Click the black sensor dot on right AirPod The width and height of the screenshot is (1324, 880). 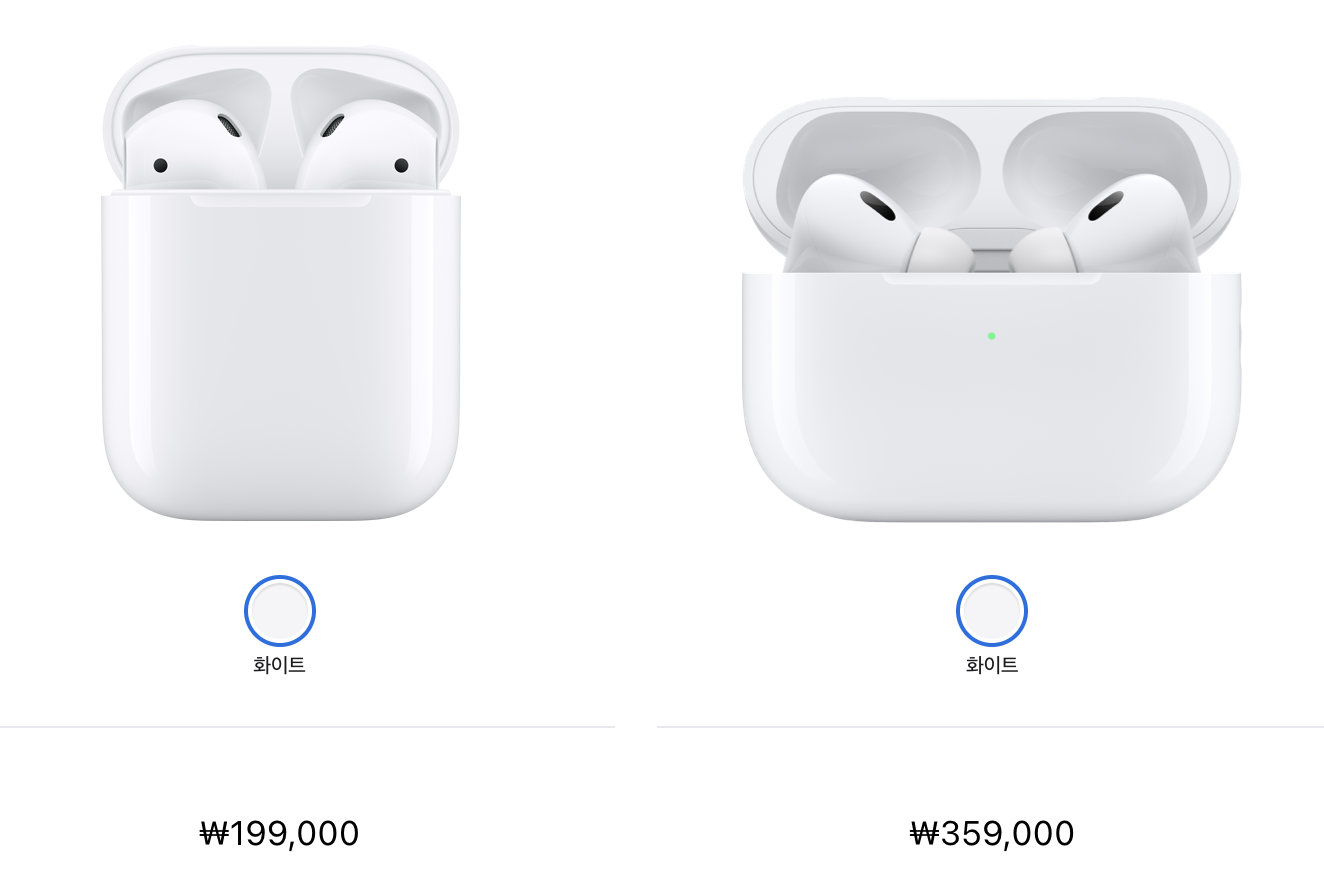coord(401,165)
